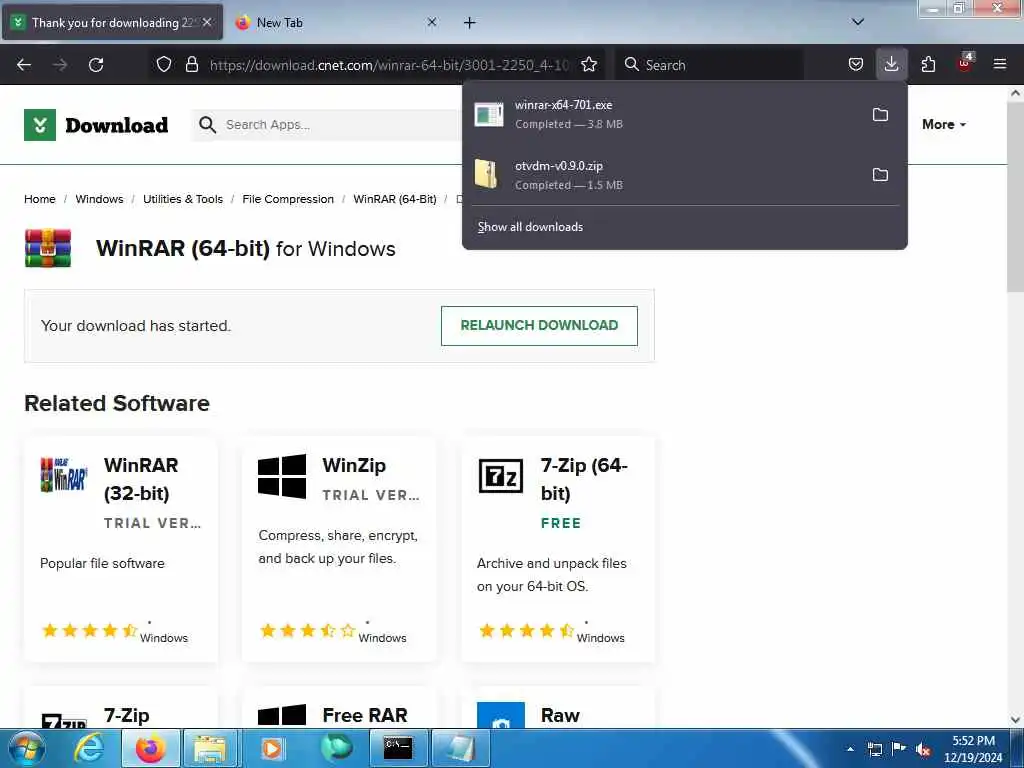Open the 7-Zip (64-bit) related card
Viewport: 1024px width, 768px height.
pyautogui.click(x=558, y=549)
